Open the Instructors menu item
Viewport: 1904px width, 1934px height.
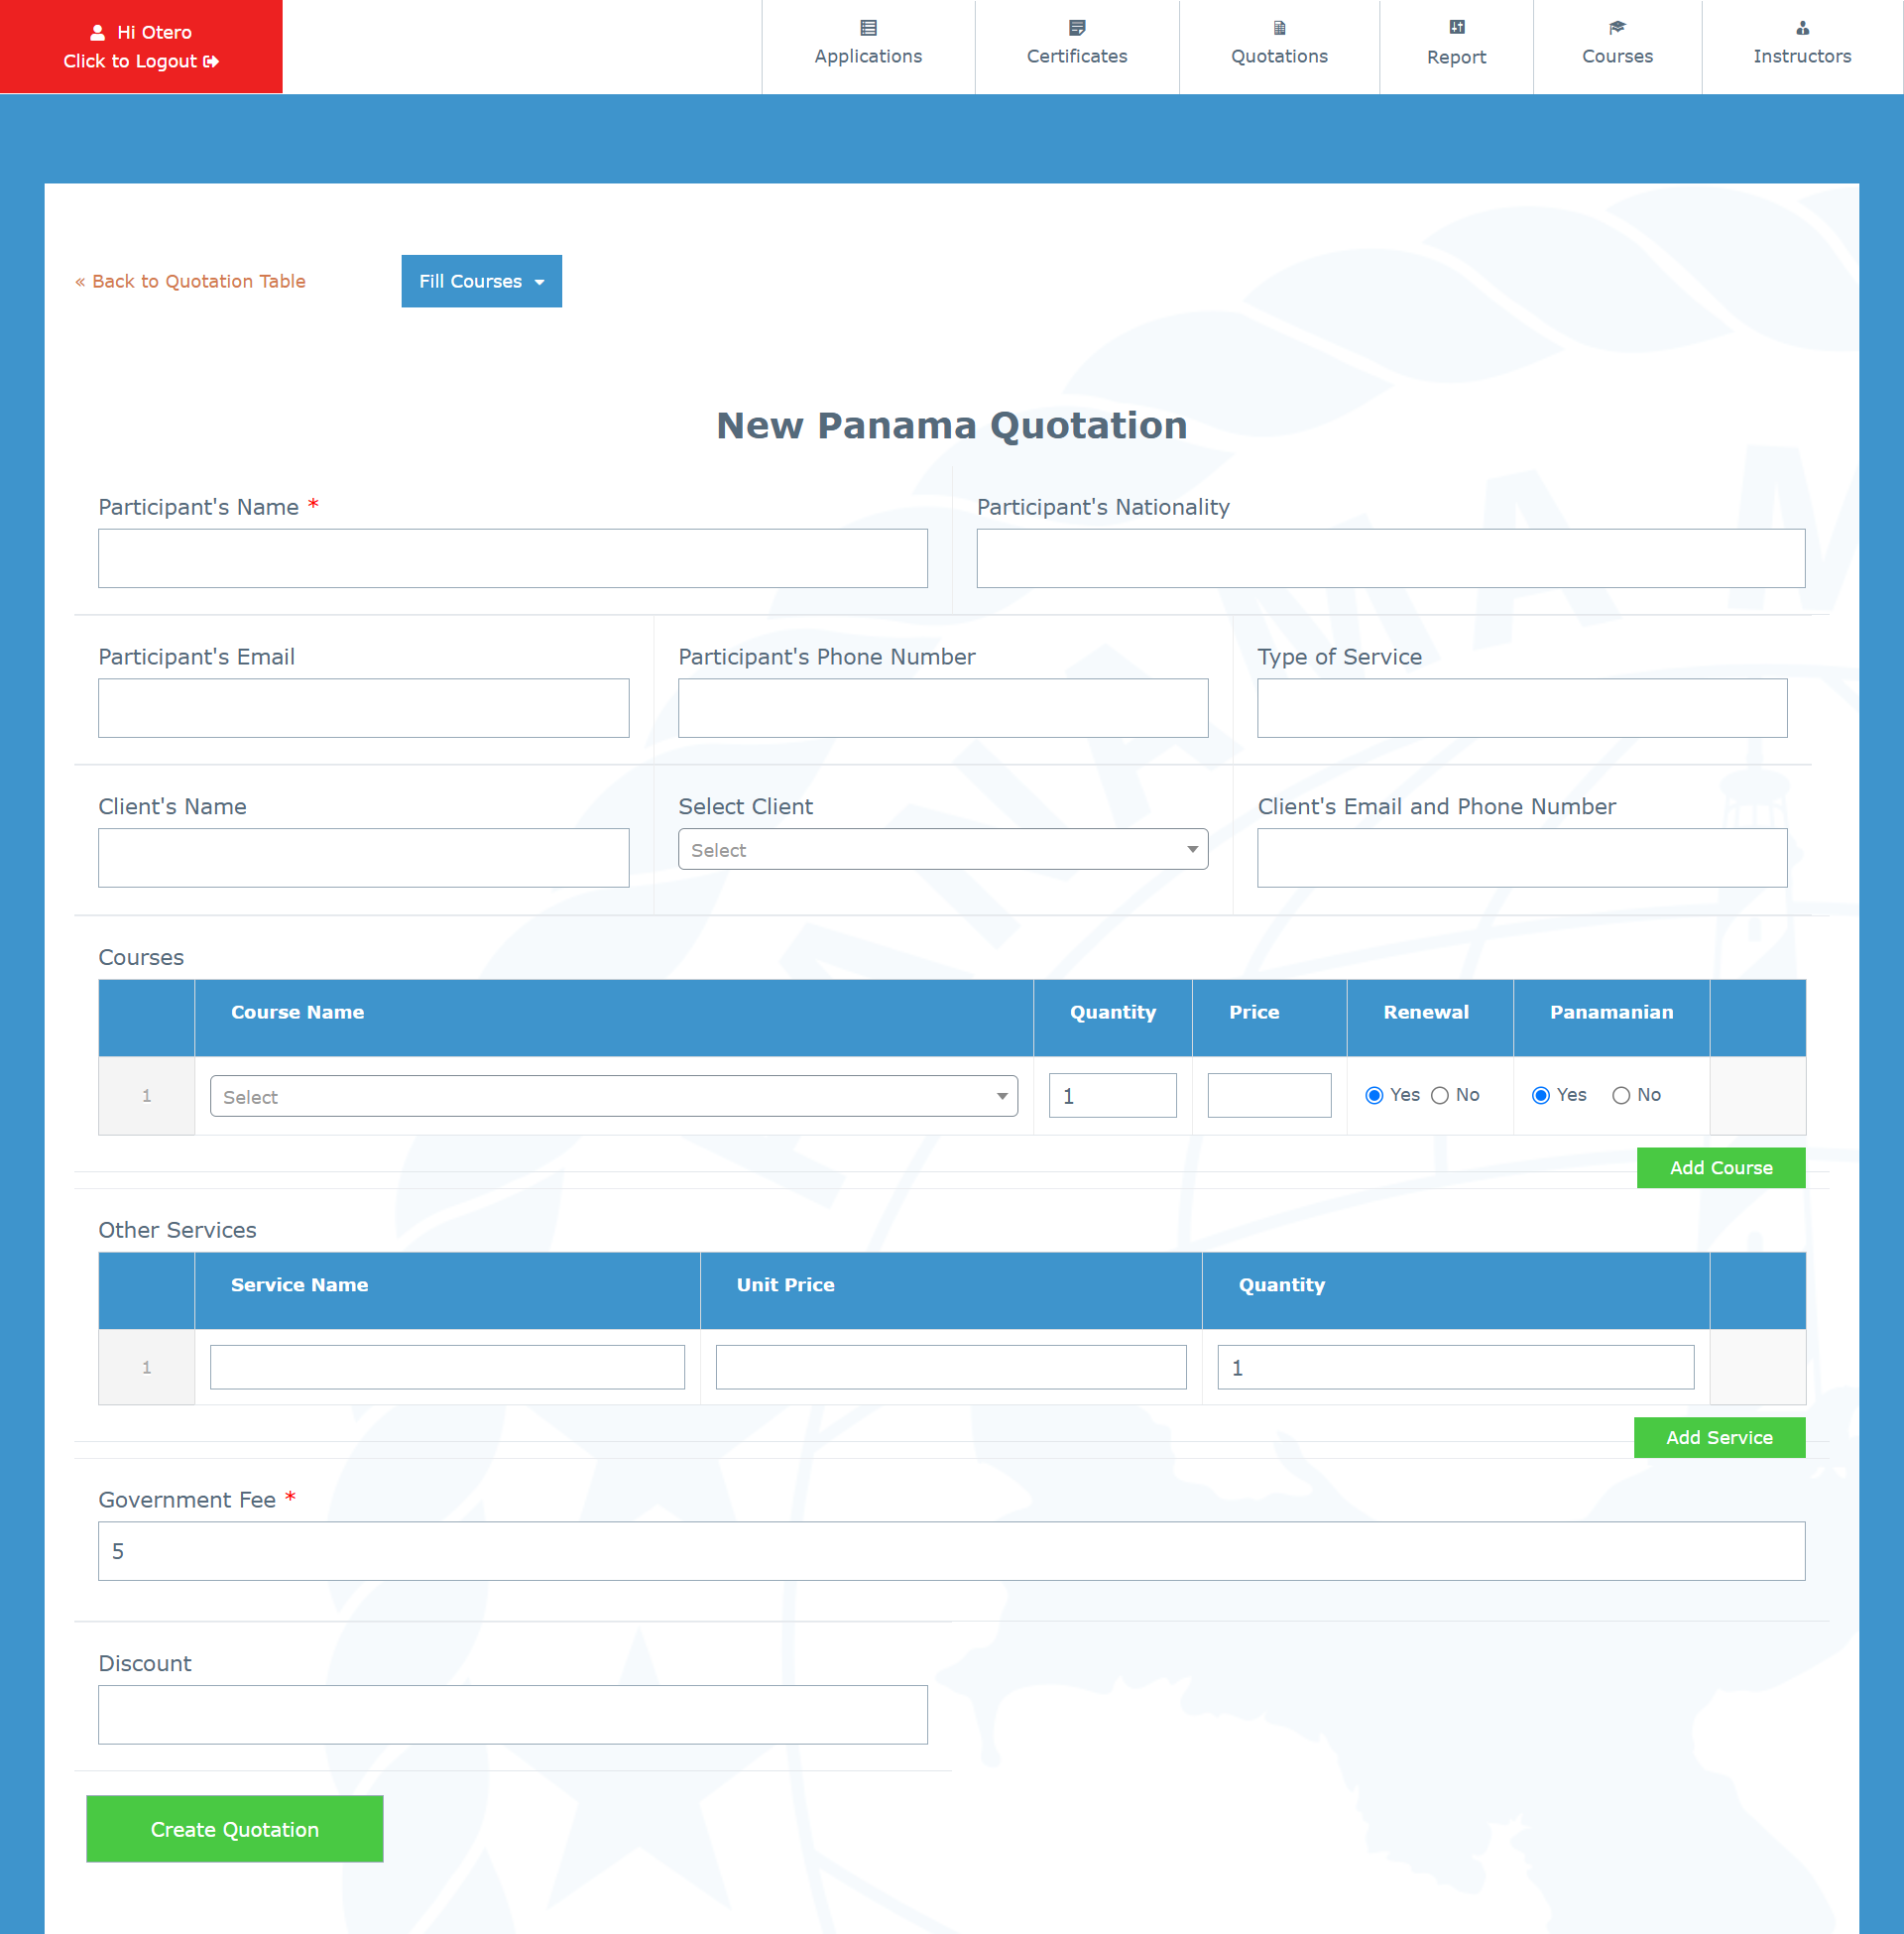click(x=1802, y=56)
